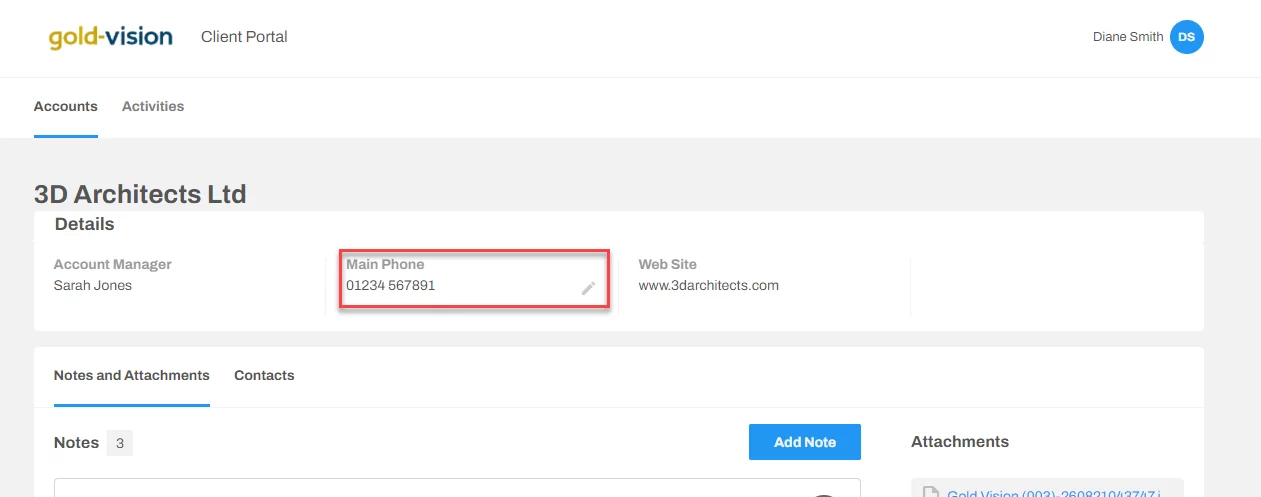Click the Sarah Jones account manager value

tap(93, 285)
